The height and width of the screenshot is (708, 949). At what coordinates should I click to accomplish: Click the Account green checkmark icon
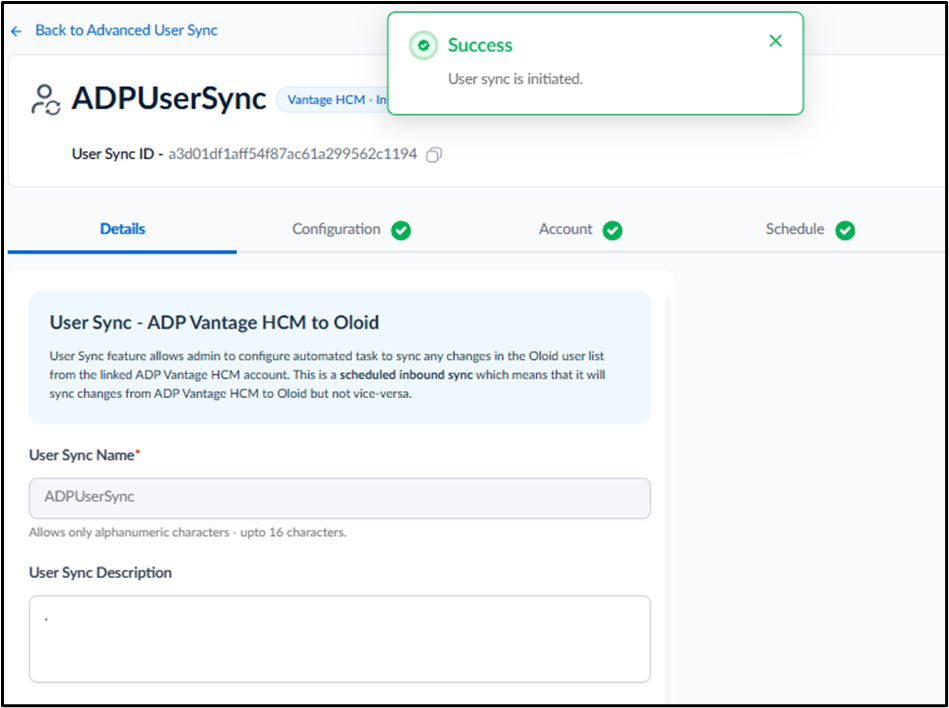[612, 231]
